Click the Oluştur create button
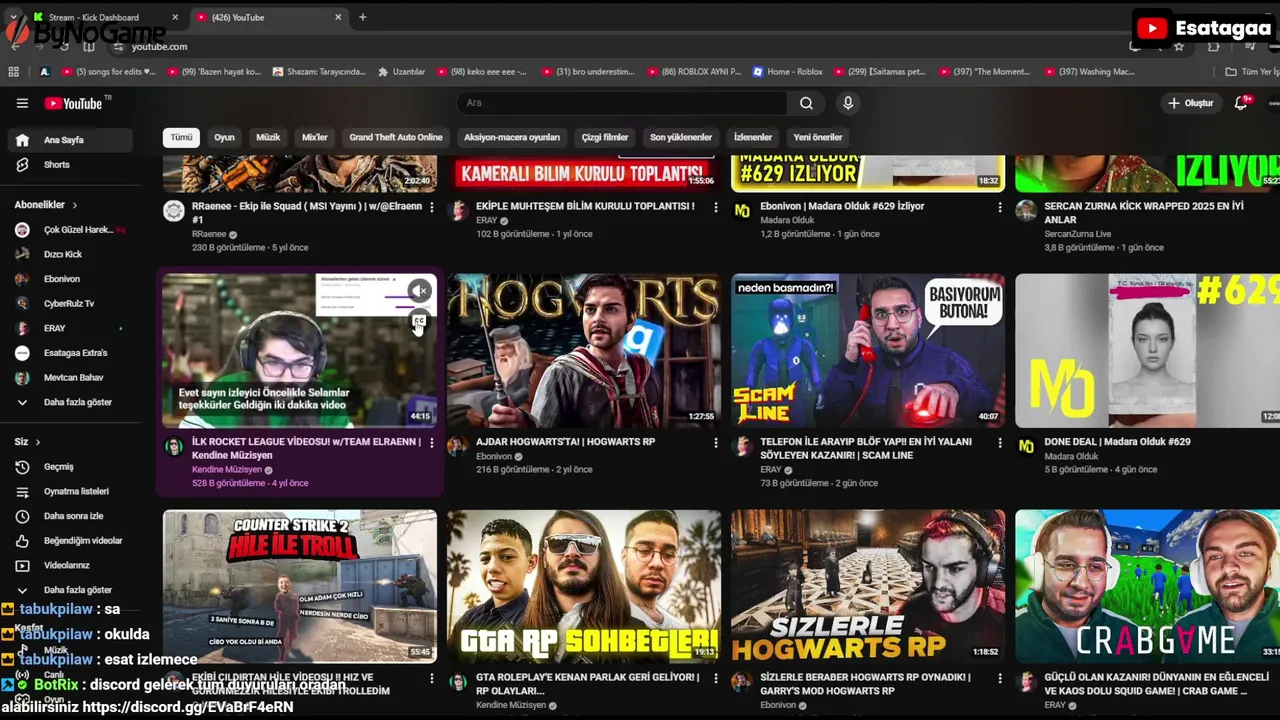 point(1190,103)
